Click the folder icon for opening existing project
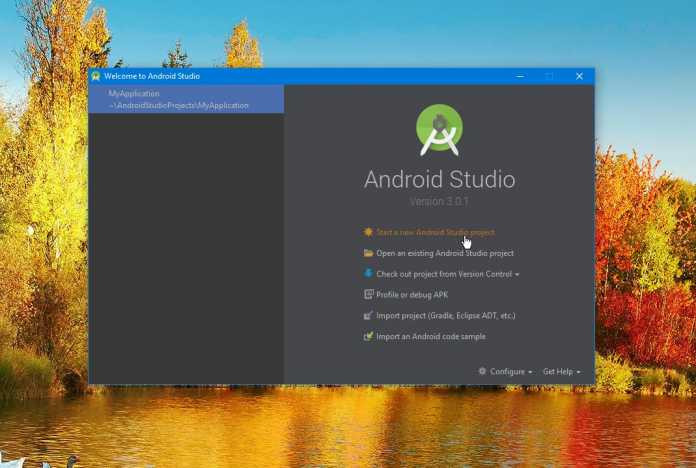Screen dimensions: 696x468 click(368, 253)
